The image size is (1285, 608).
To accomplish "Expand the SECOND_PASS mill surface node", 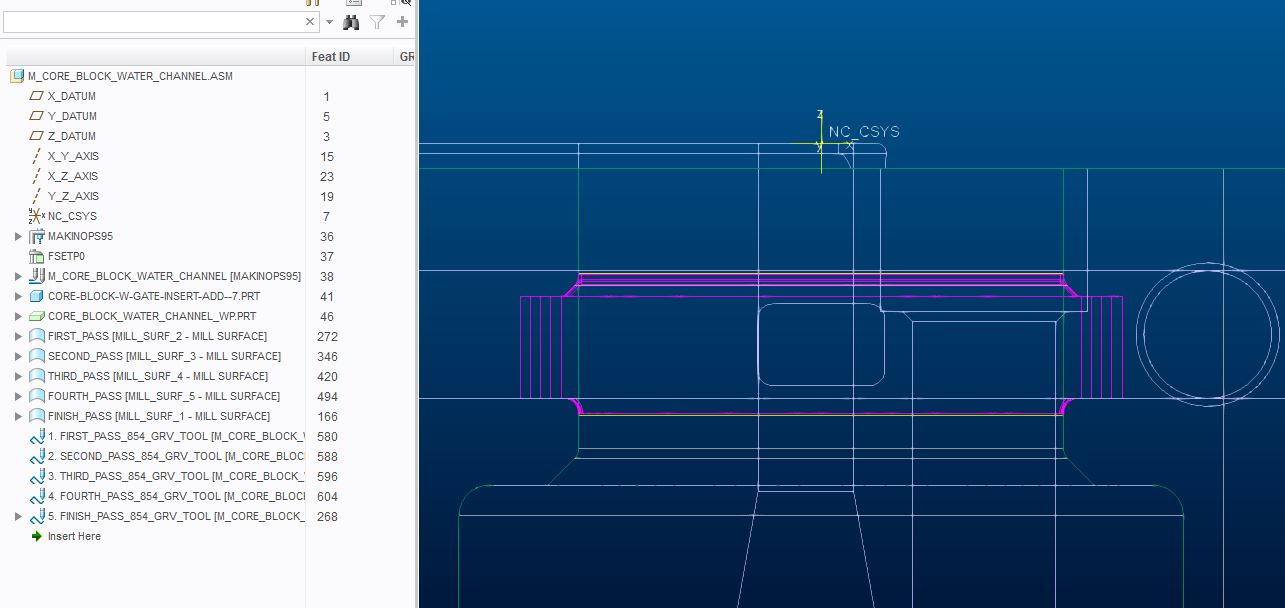I will coord(18,356).
